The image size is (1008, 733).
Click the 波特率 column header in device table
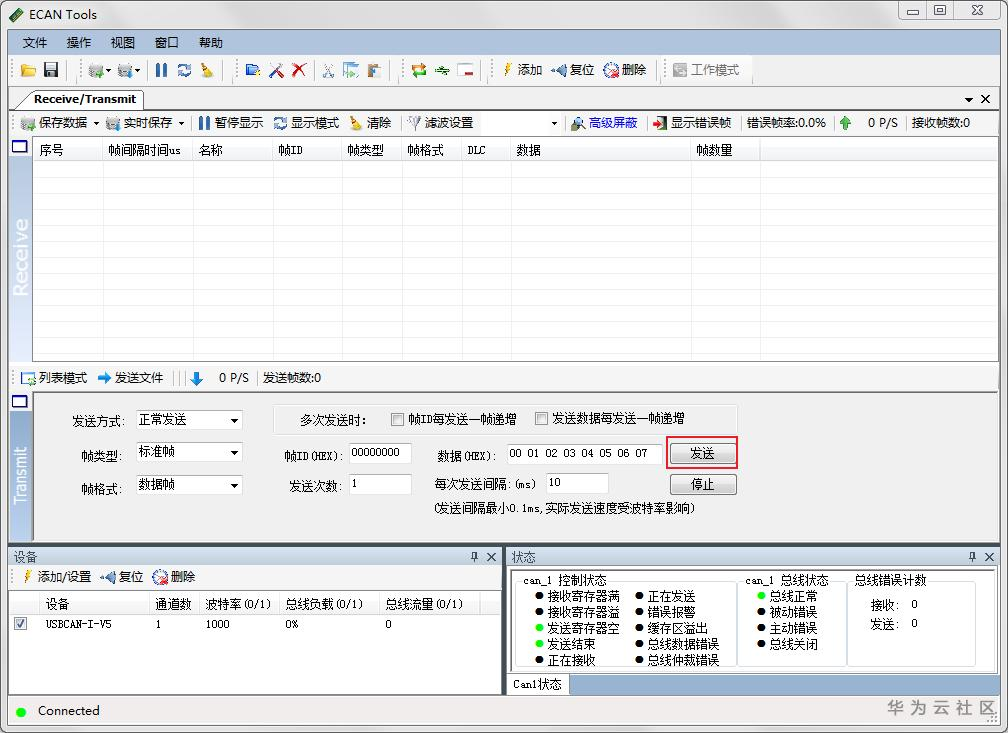(238, 604)
